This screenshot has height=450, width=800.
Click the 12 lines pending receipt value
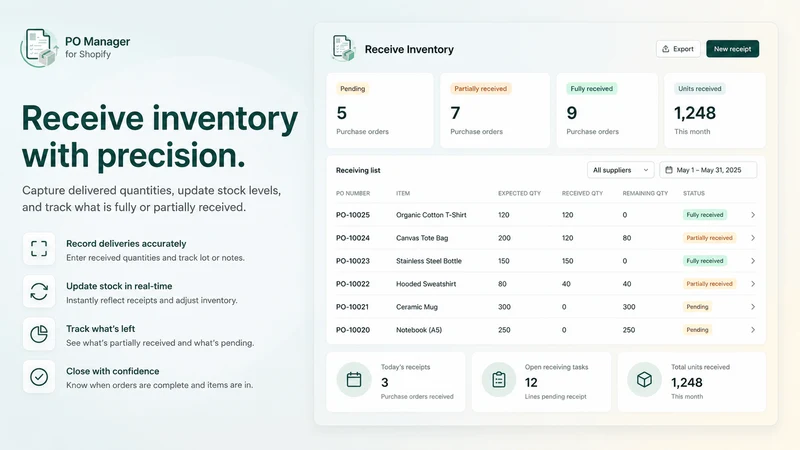(531, 382)
